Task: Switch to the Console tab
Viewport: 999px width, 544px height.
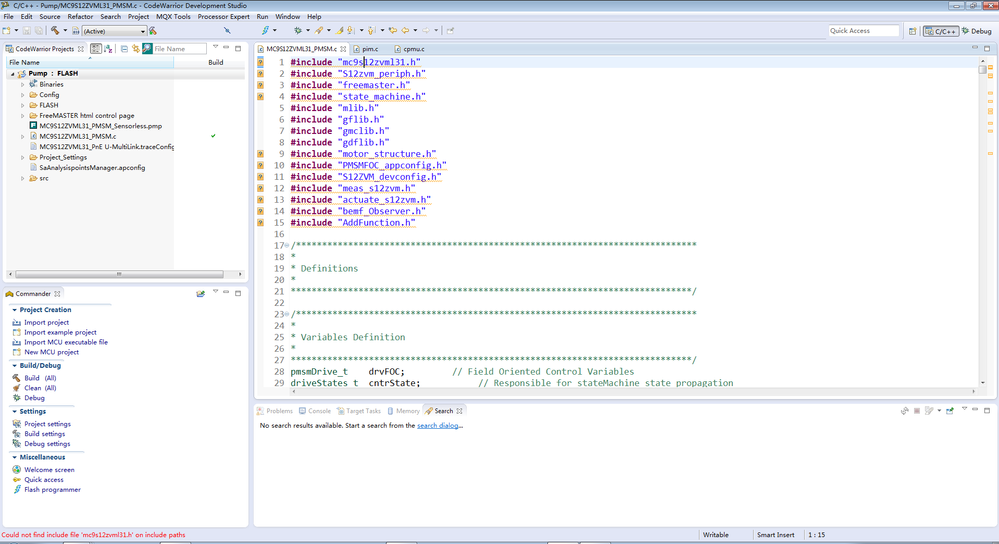Action: [x=315, y=411]
